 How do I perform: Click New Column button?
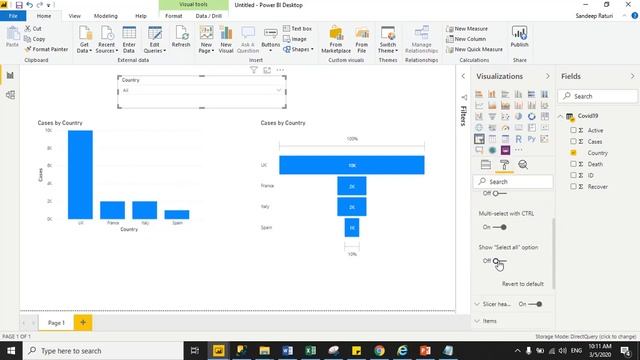(x=466, y=39)
